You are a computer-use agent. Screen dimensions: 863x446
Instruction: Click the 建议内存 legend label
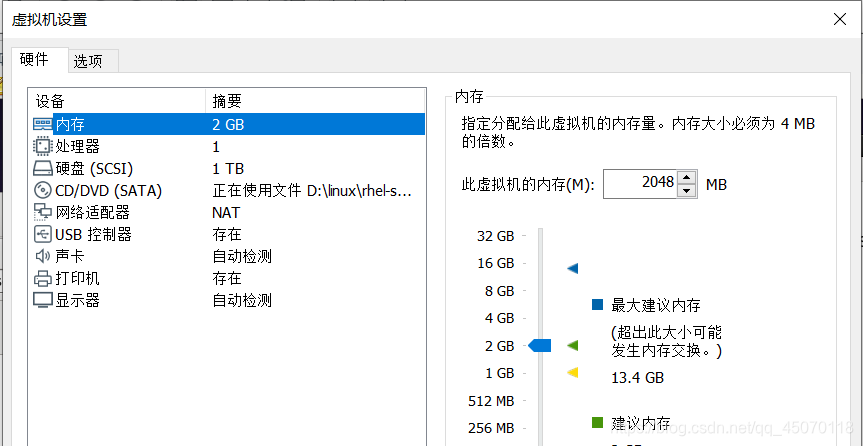641,423
